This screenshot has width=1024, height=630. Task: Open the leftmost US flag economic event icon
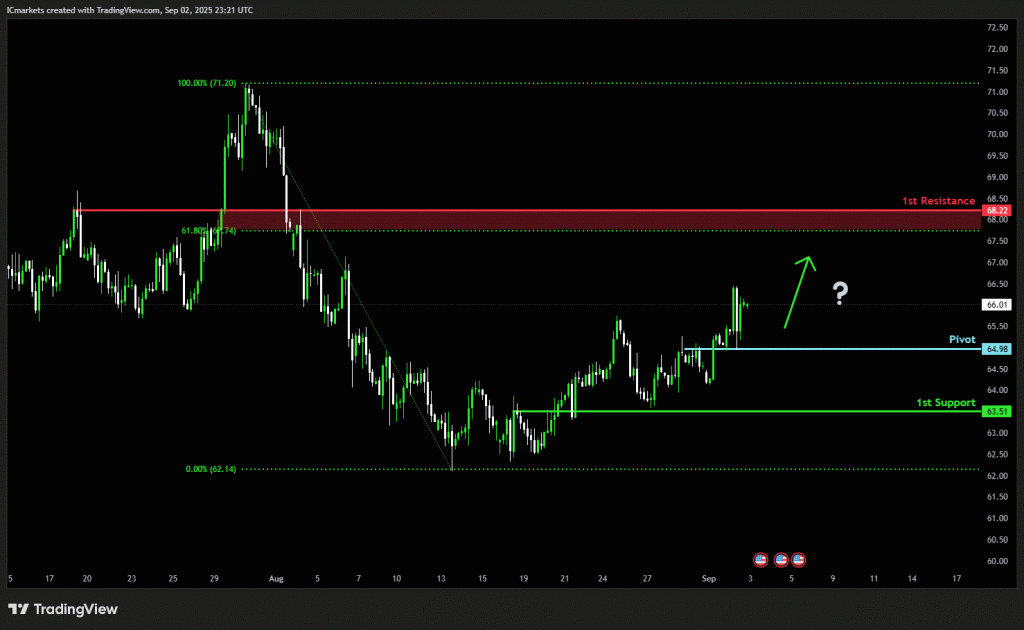tap(760, 559)
